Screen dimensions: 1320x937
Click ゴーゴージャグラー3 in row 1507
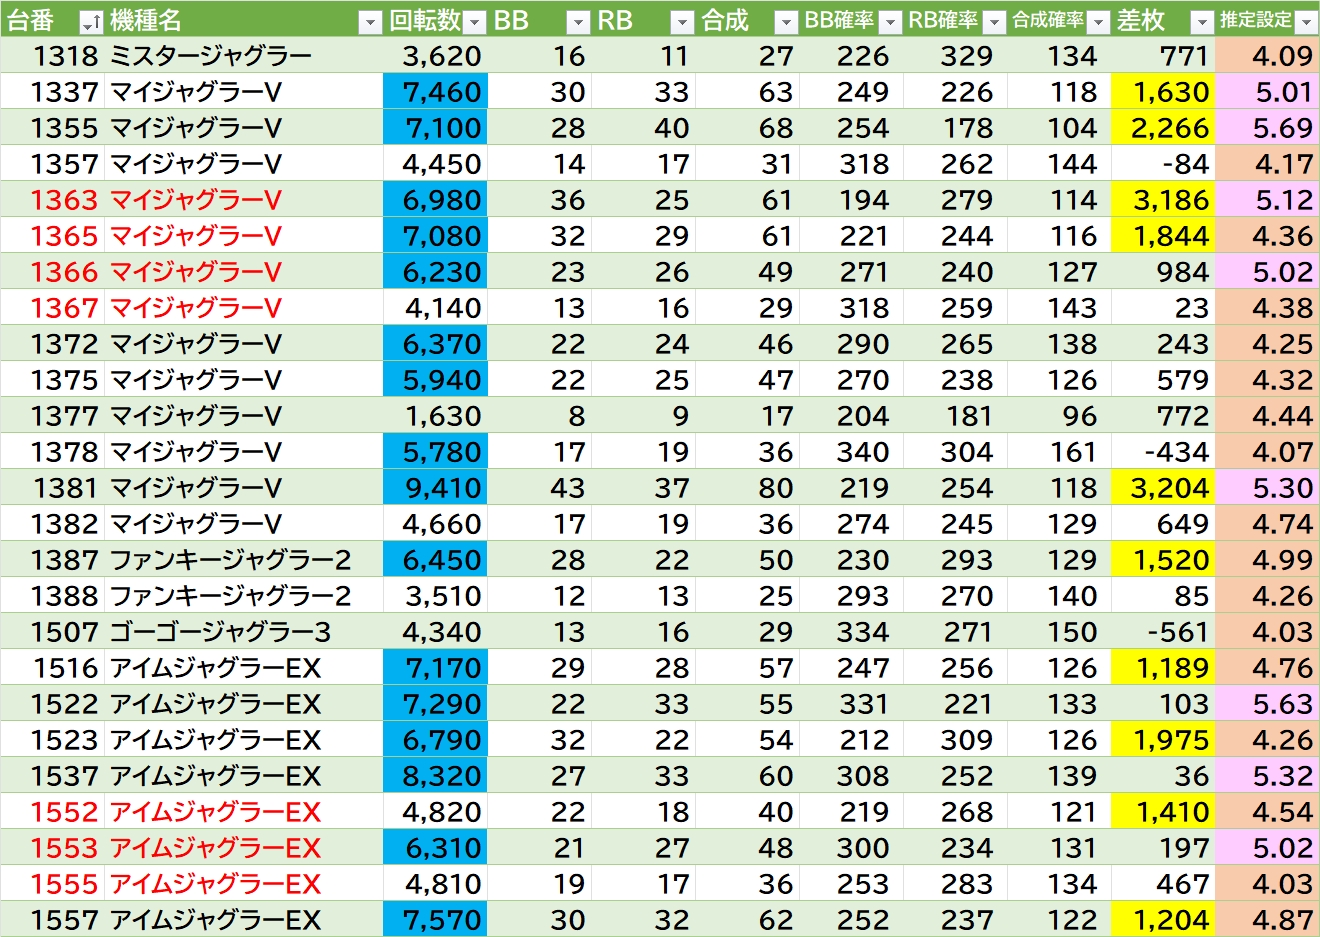(244, 632)
